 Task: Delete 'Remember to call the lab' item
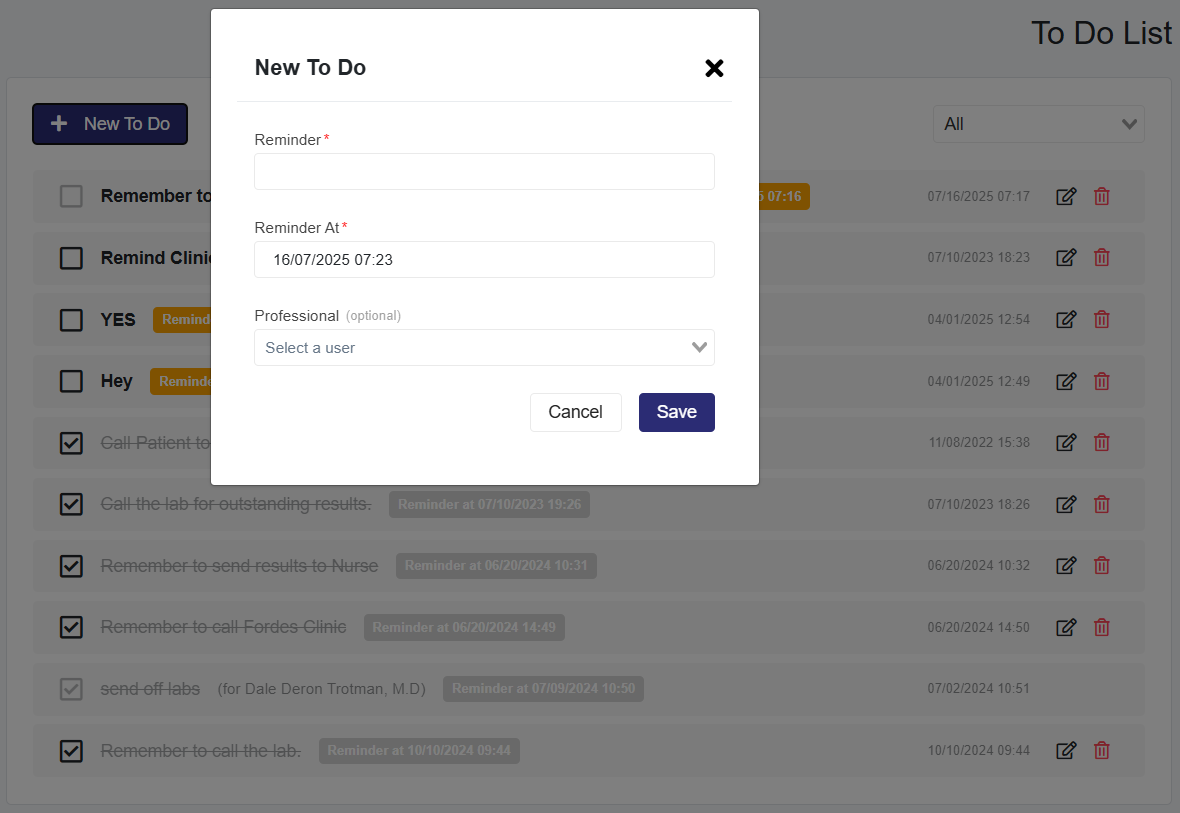coord(1101,750)
